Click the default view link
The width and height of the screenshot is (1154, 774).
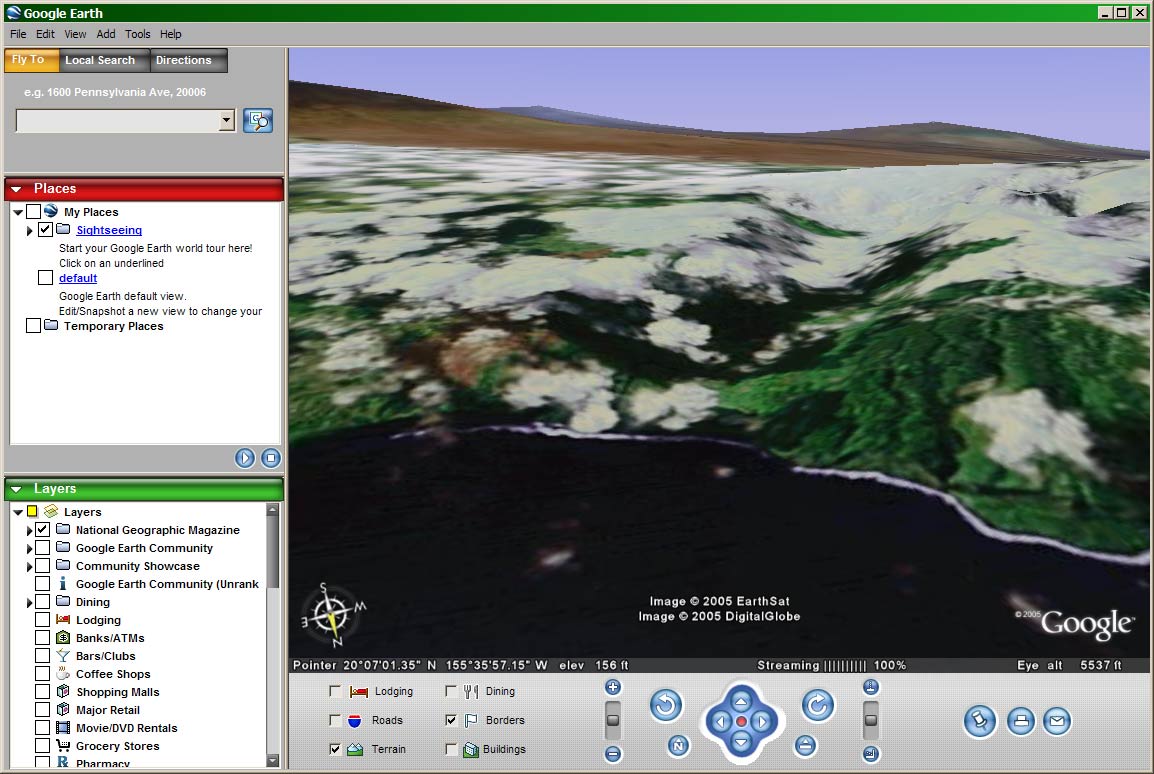(78, 278)
